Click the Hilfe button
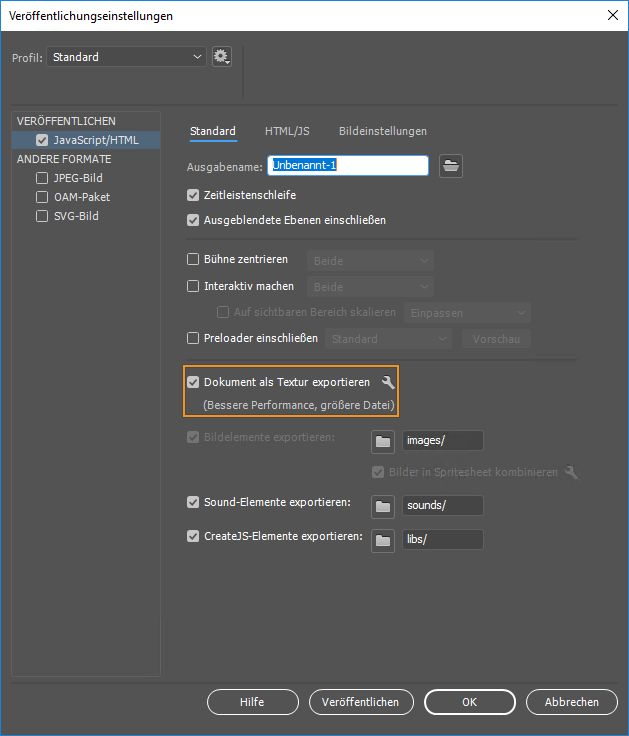 click(x=253, y=702)
